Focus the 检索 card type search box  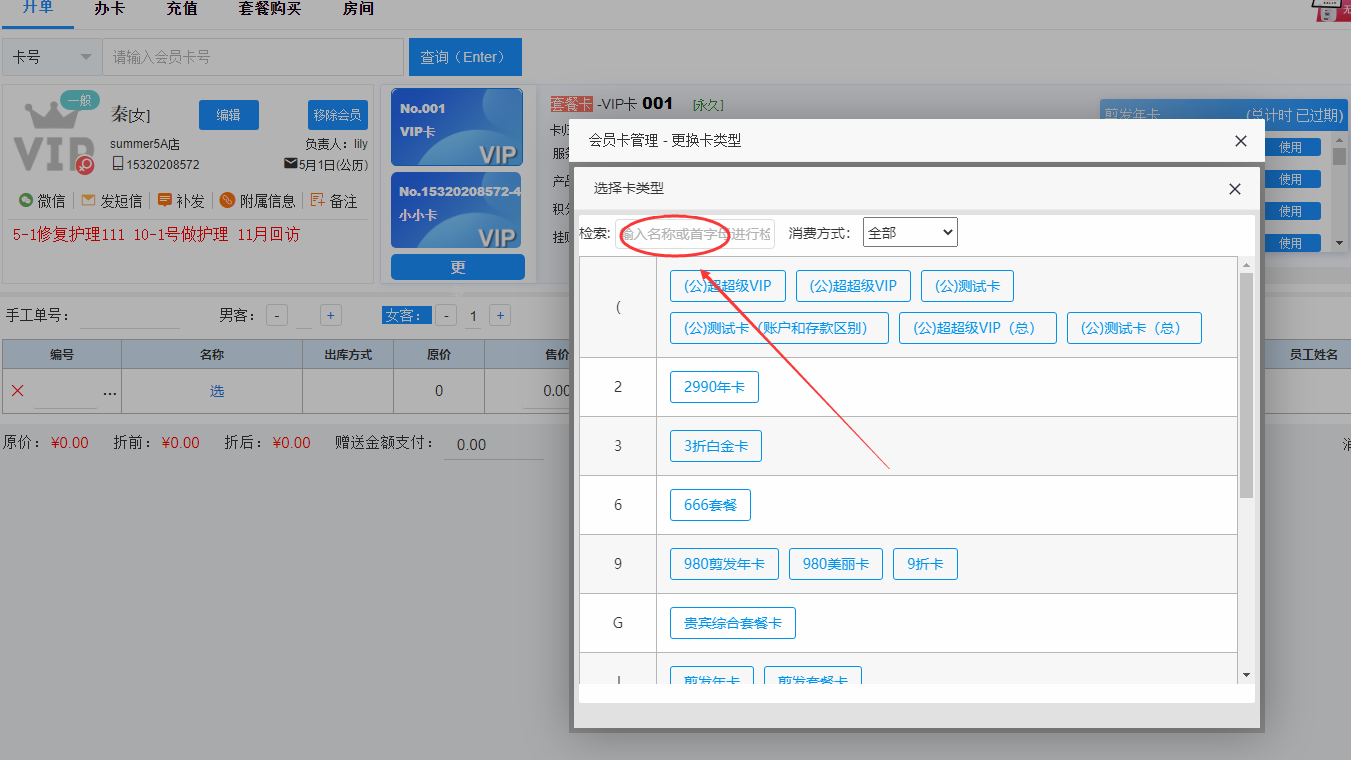[x=695, y=234]
